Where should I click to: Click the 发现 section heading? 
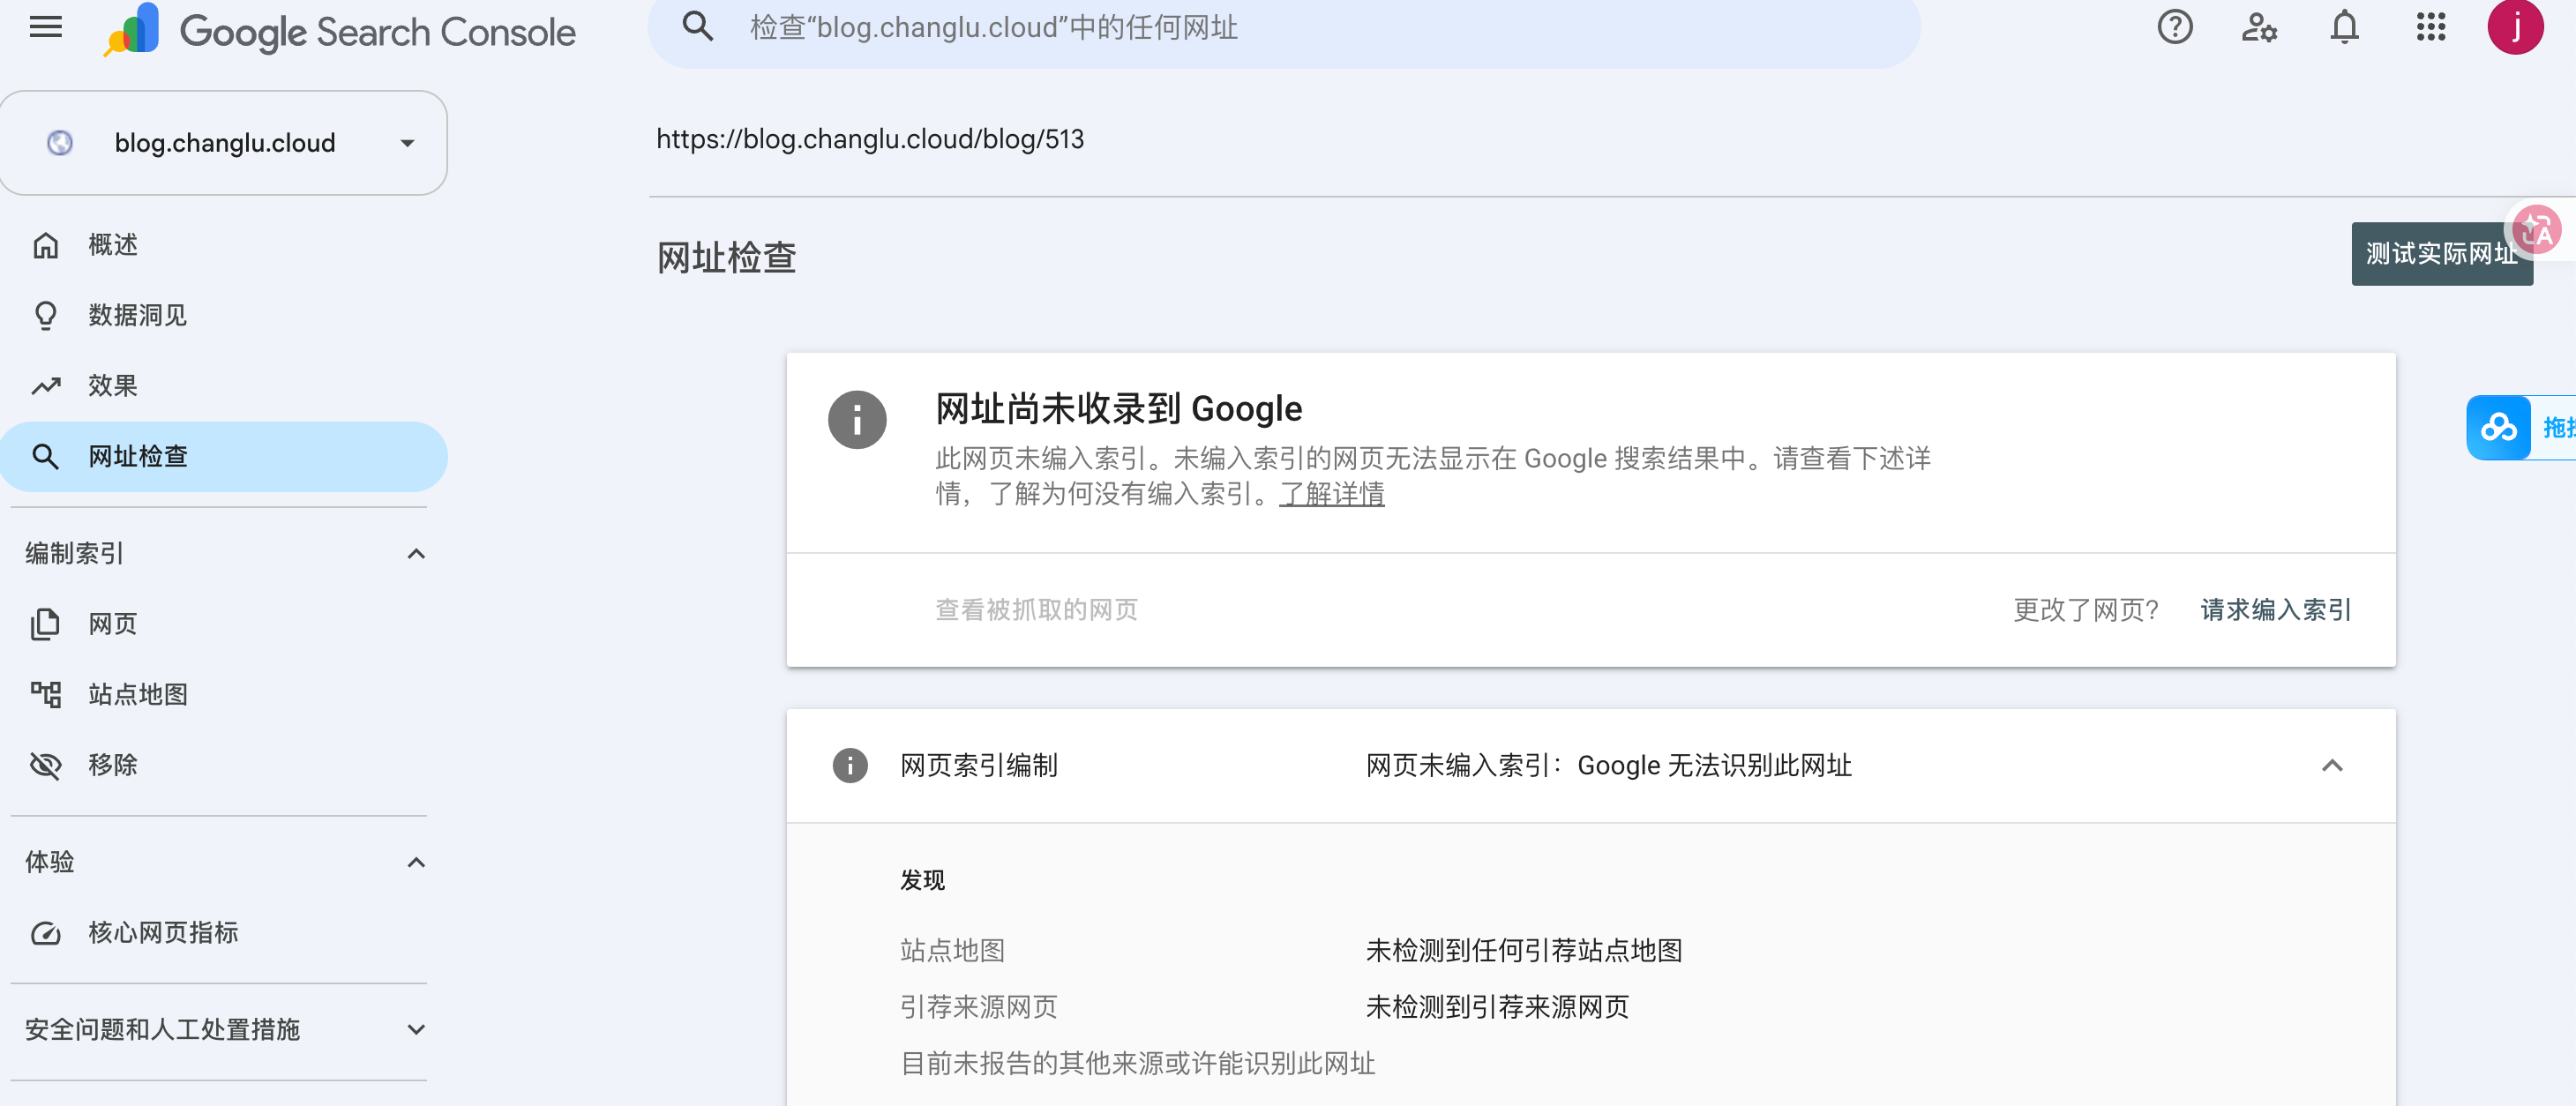(922, 880)
